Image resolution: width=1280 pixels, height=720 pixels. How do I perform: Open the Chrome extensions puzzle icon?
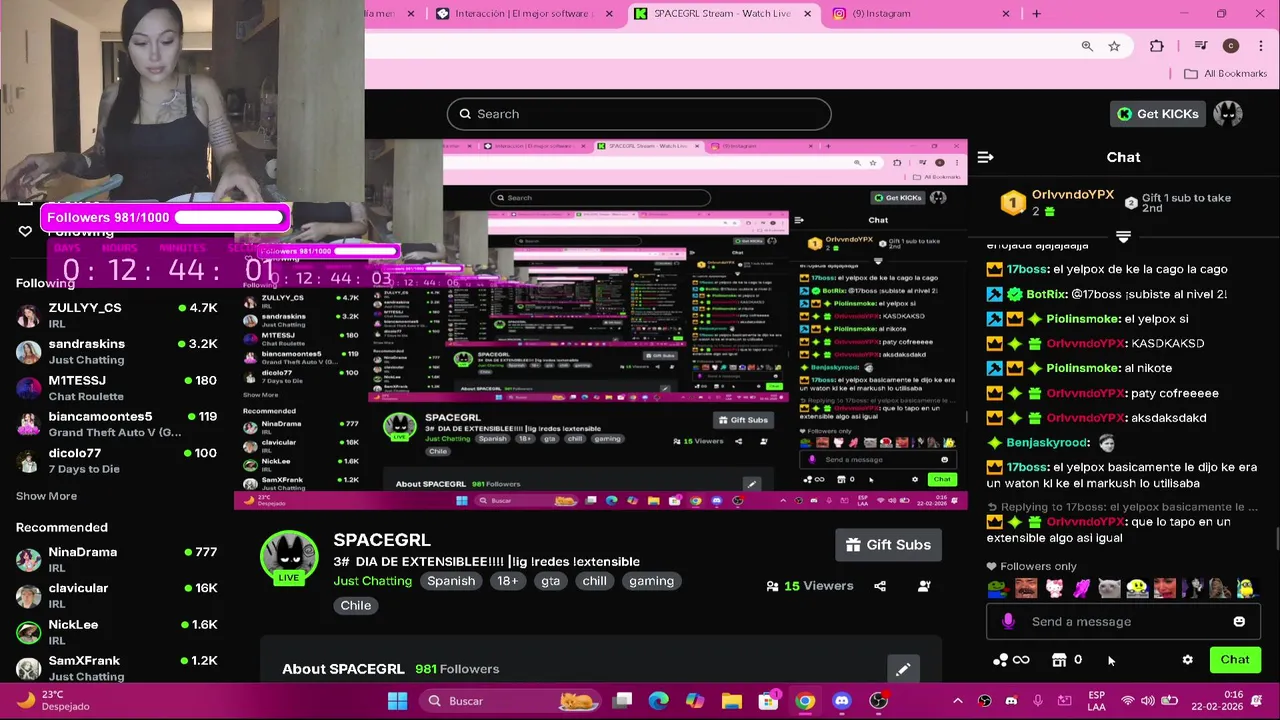1157,46
